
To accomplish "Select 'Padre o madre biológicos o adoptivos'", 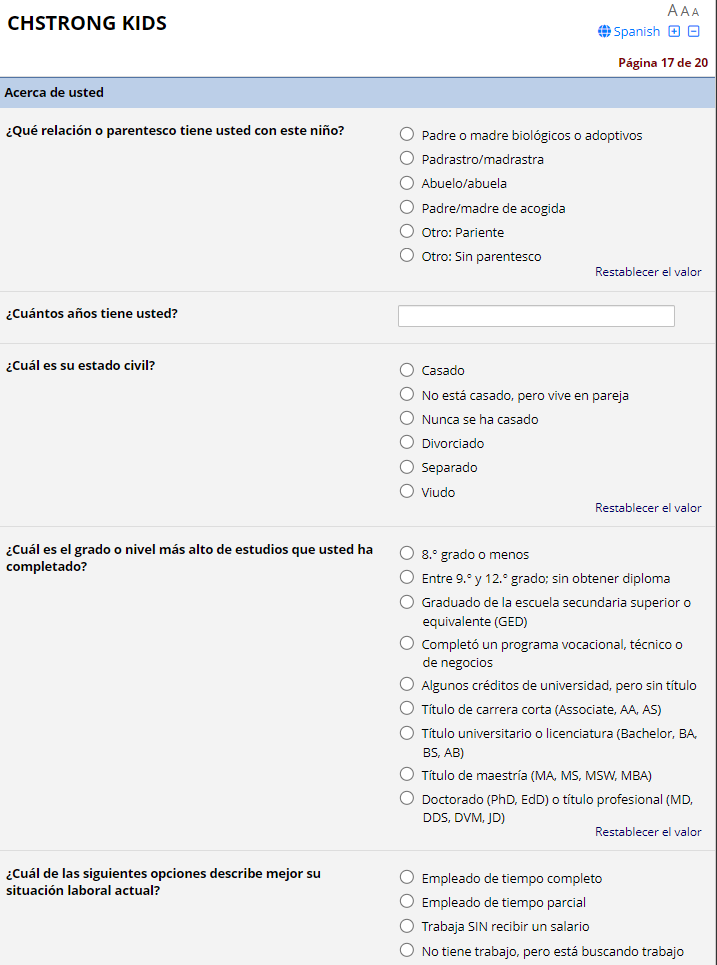I will (407, 134).
